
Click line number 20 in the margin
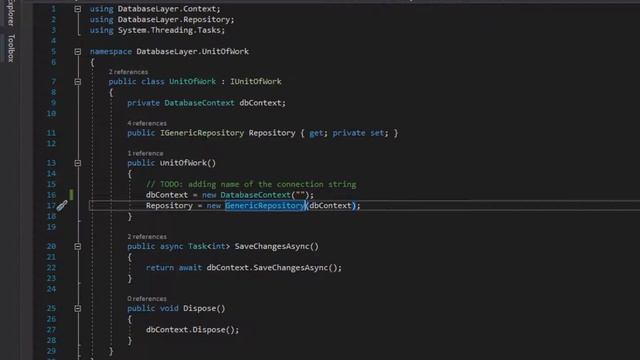(x=51, y=246)
